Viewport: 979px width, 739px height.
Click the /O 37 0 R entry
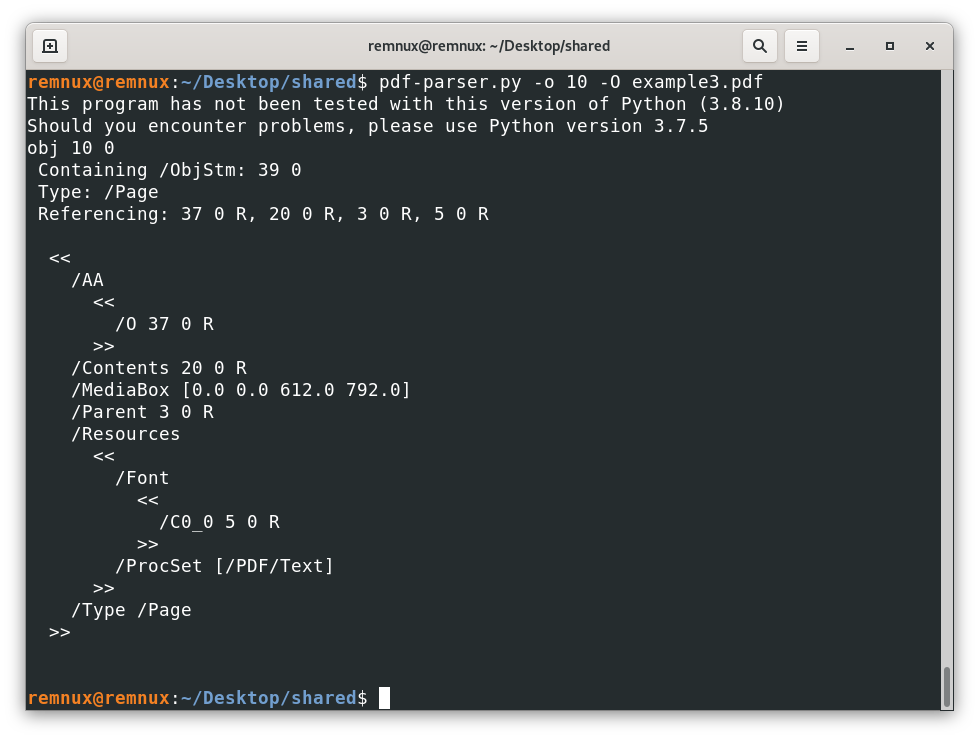click(x=164, y=324)
